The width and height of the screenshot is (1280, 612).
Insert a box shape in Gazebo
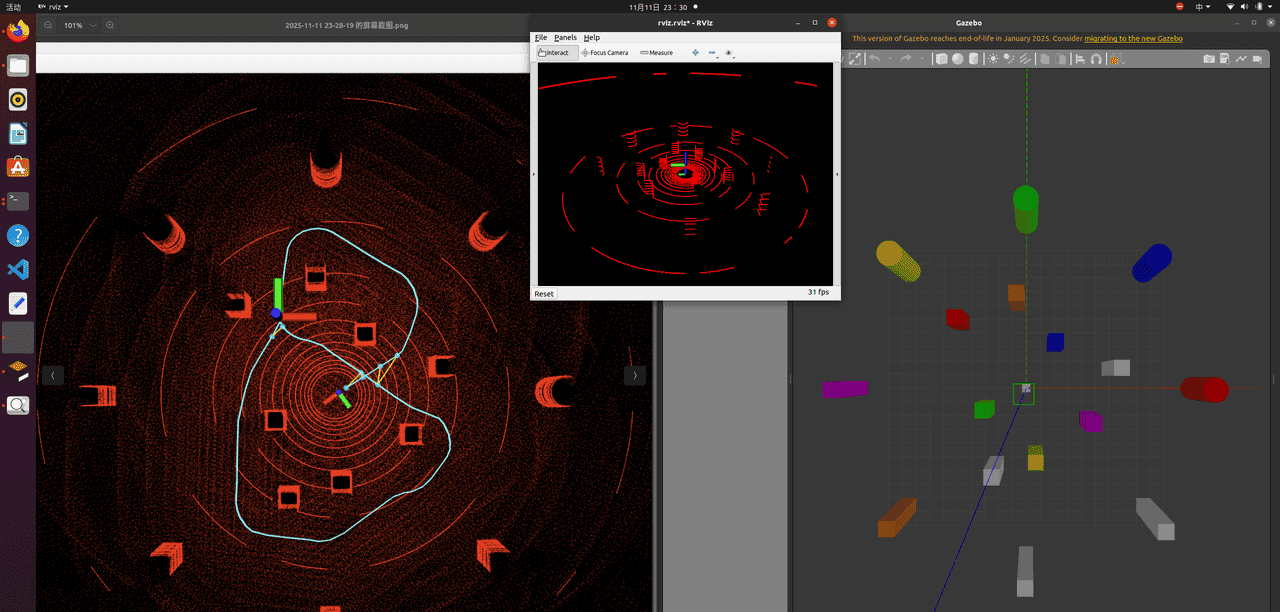(941, 59)
